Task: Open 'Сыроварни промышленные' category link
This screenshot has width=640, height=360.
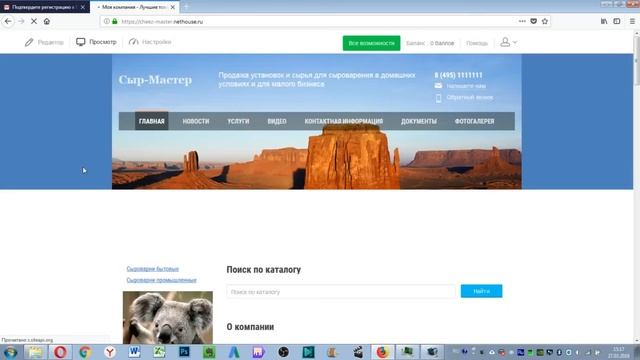Action: (162, 280)
